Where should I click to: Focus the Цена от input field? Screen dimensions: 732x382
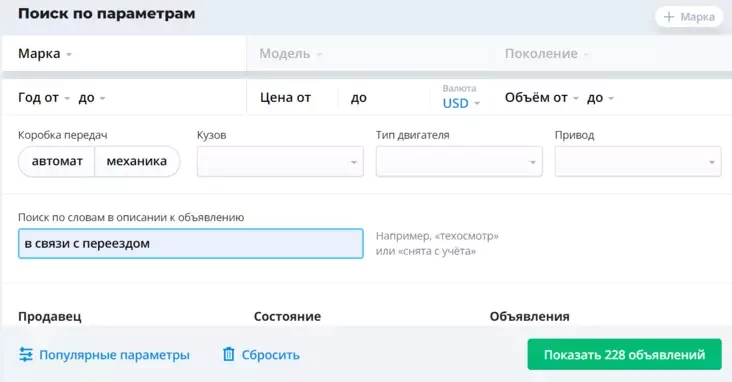pyautogui.click(x=293, y=98)
